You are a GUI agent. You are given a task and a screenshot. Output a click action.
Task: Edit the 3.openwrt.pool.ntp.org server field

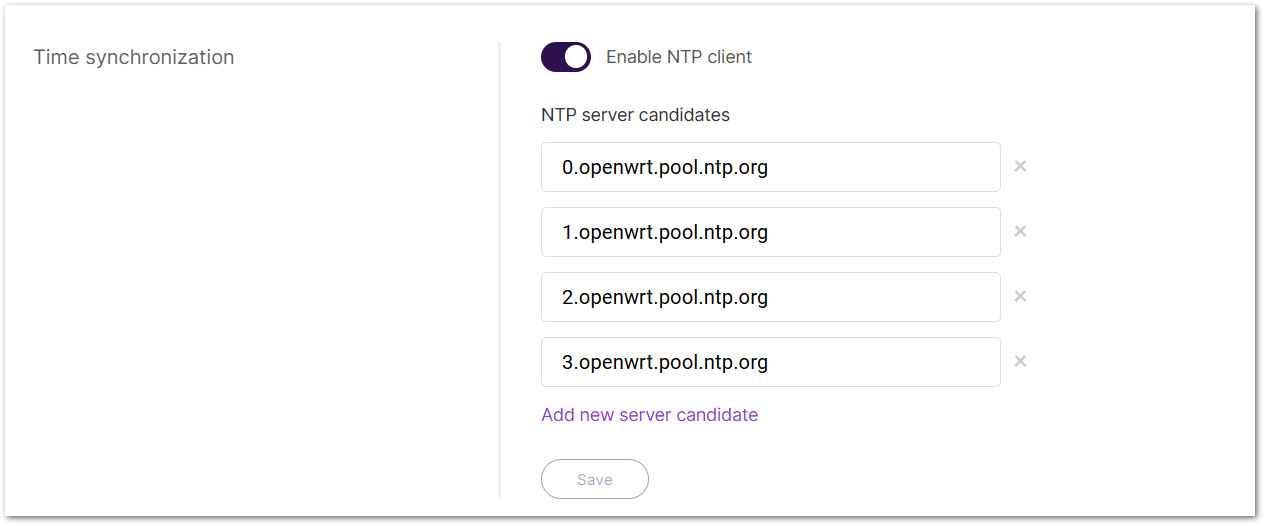click(770, 362)
